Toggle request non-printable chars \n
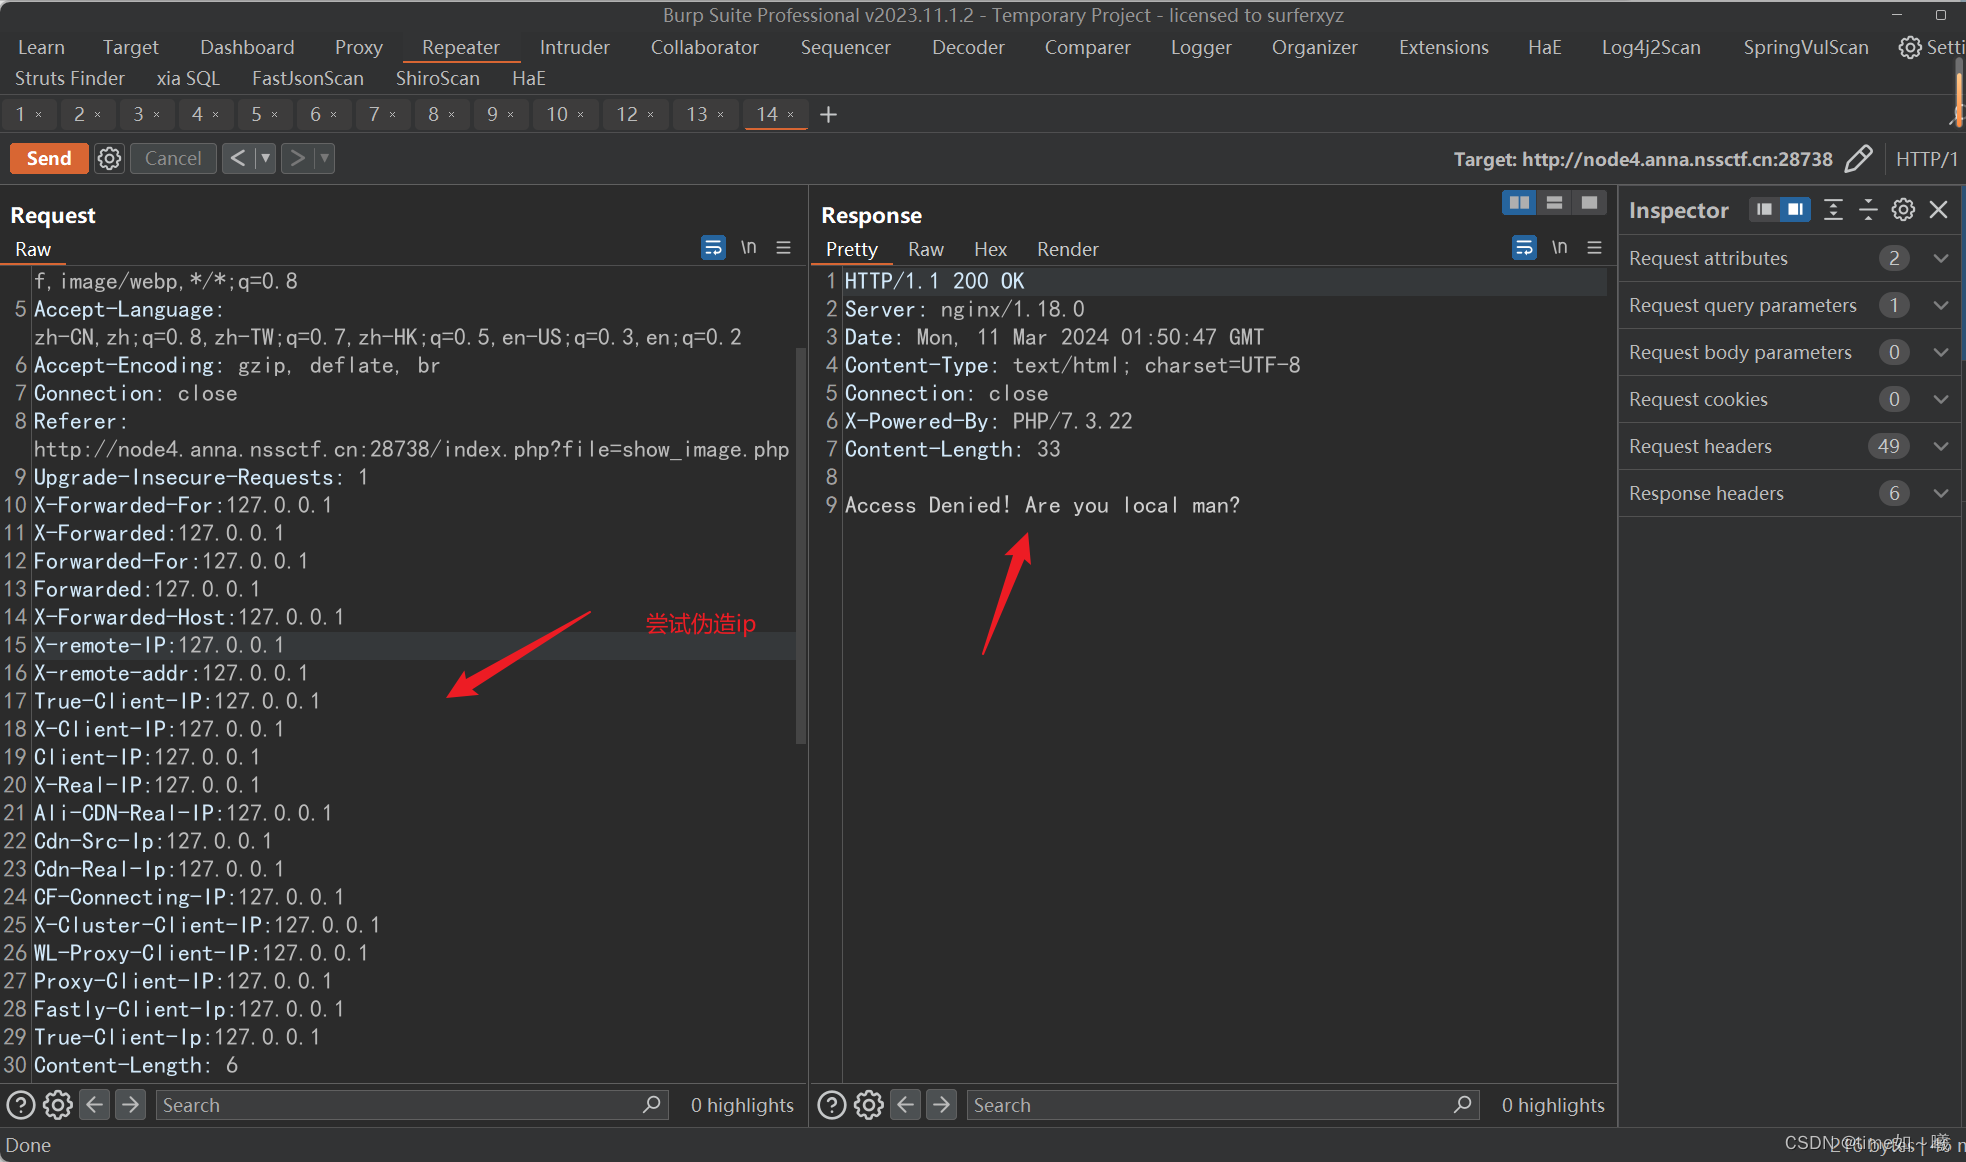Viewport: 1966px width, 1162px height. click(748, 247)
